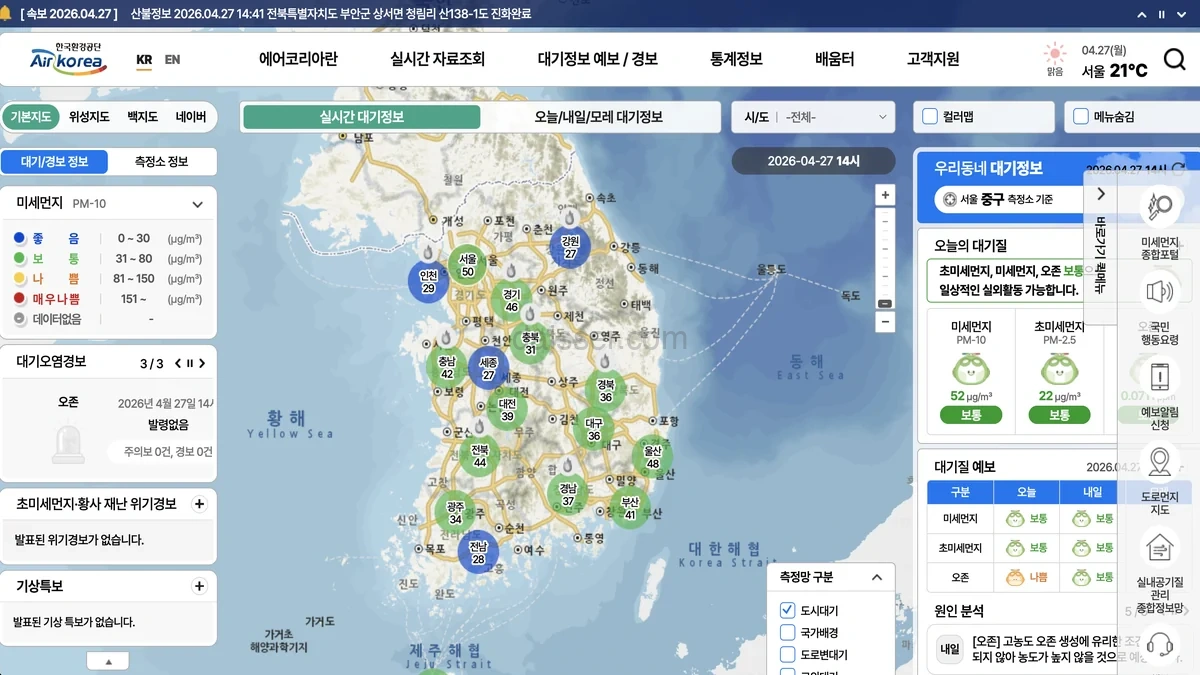Screen dimensions: 1200x675
Task: Open the 대기정보 예보 / 경보 menu
Action: click(x=598, y=59)
